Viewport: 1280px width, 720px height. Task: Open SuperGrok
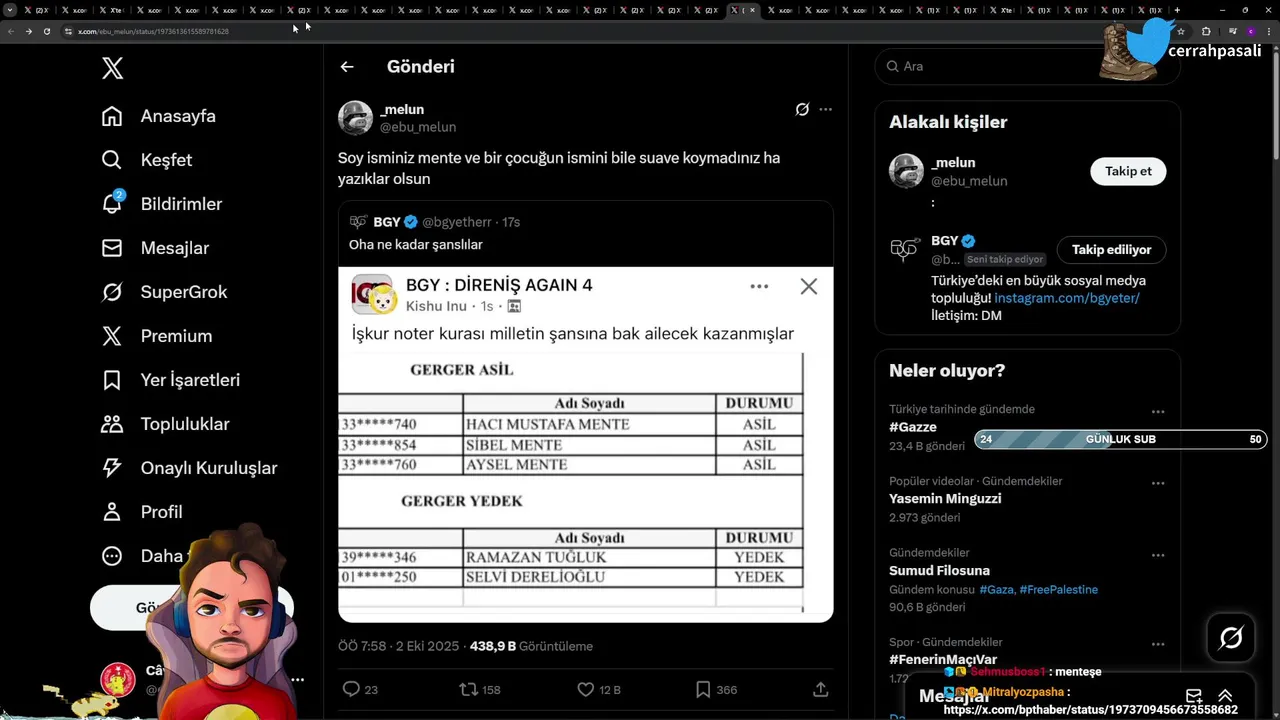pyautogui.click(x=164, y=292)
